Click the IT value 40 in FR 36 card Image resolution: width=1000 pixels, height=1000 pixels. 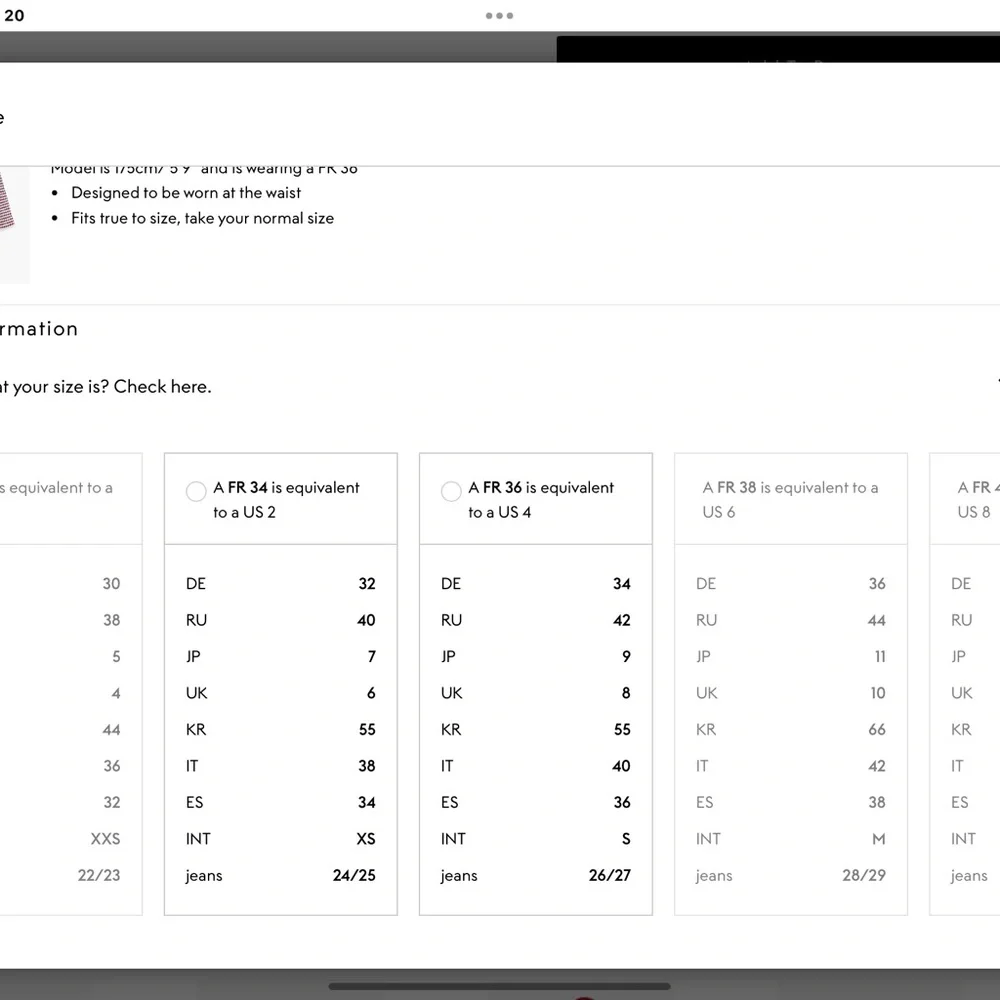pos(621,765)
